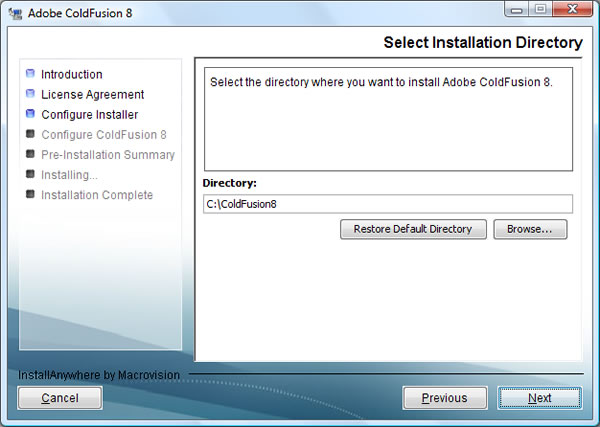
Task: Open the Browse... directory chooser
Action: 530,229
